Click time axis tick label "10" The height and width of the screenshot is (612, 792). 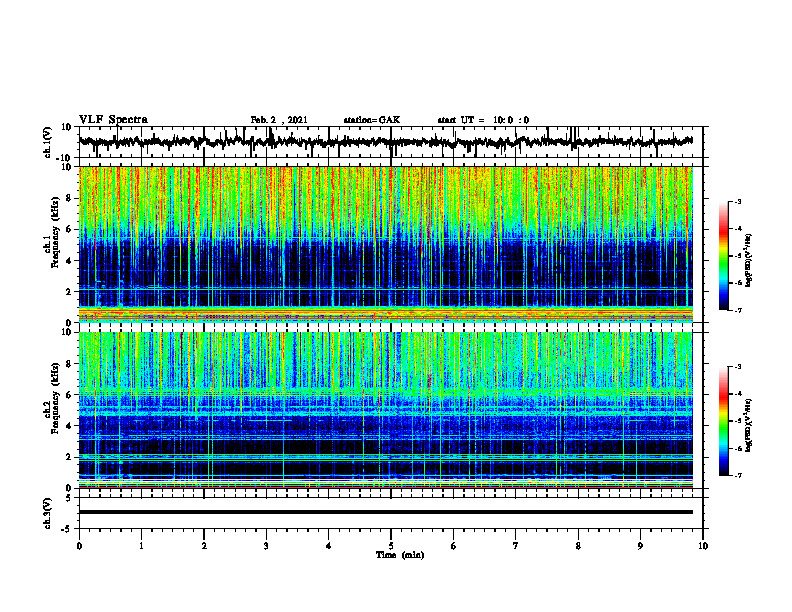pyautogui.click(x=703, y=546)
